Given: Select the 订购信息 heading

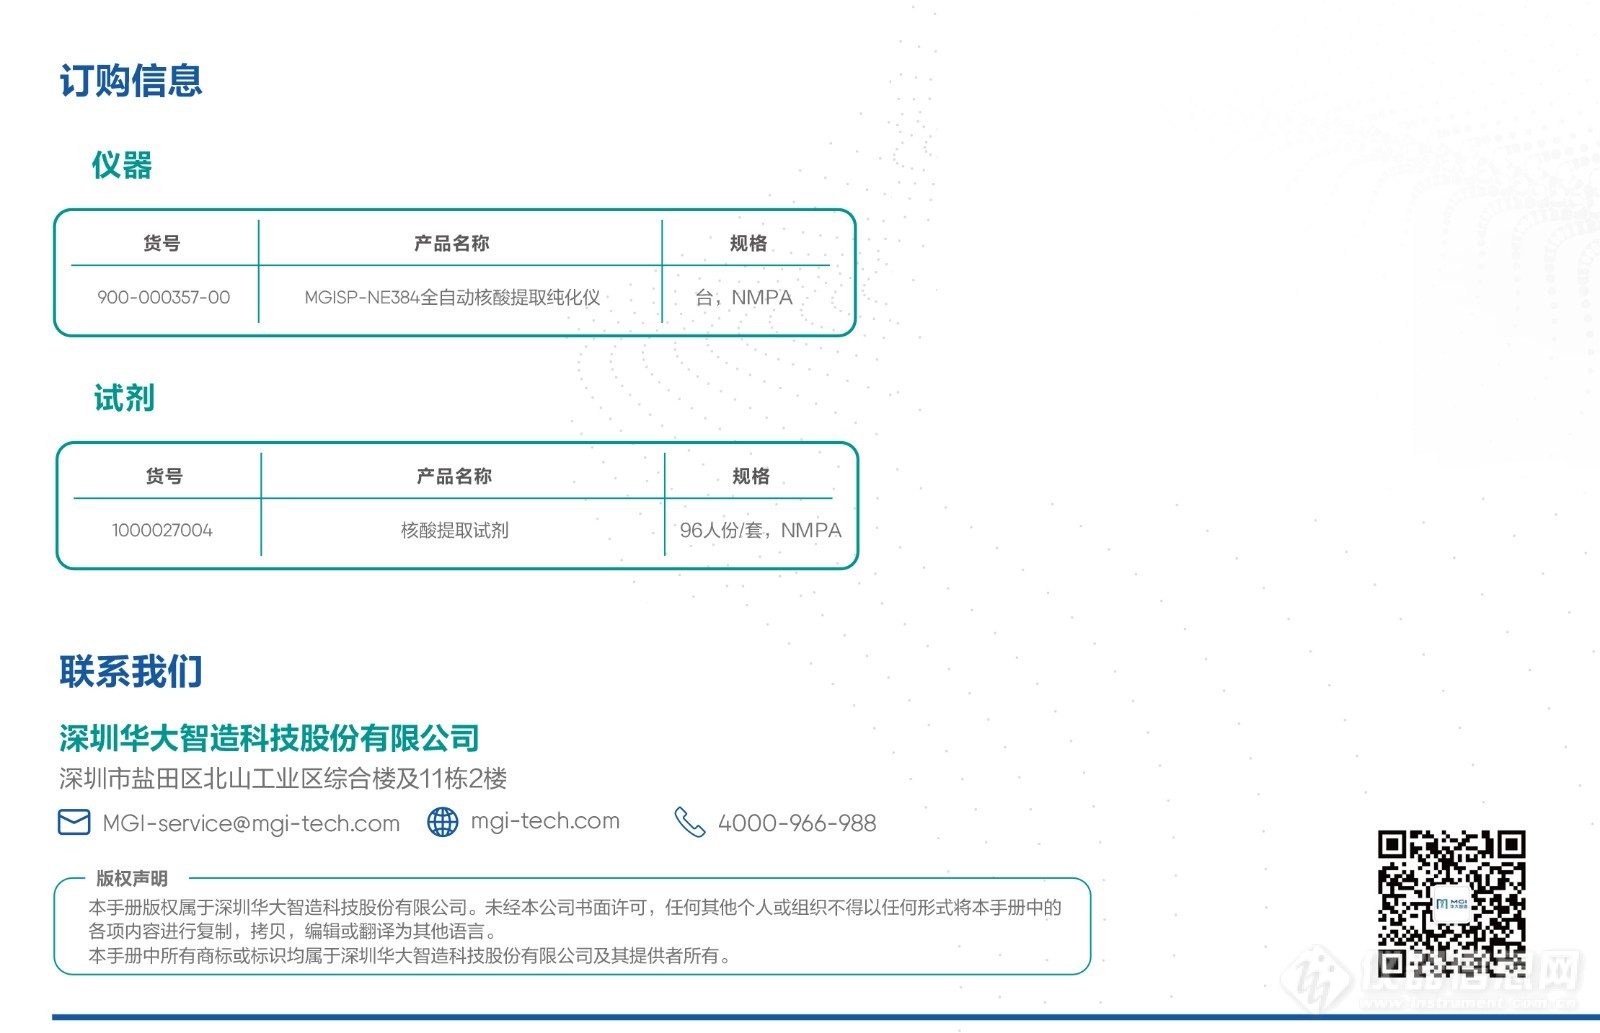Looking at the screenshot, I should tap(131, 81).
